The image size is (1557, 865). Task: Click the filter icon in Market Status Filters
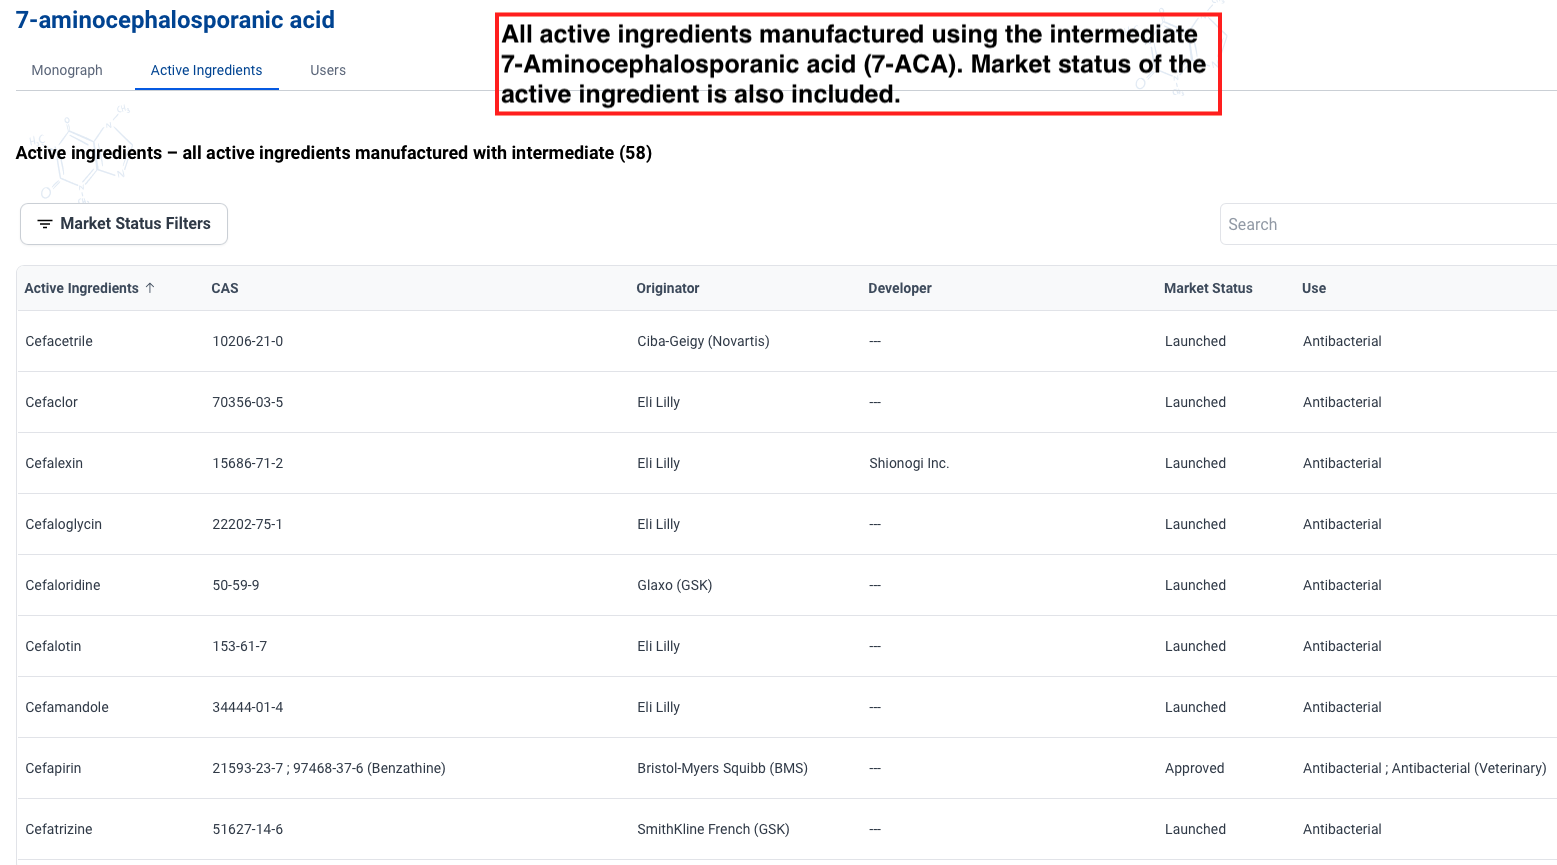(44, 224)
